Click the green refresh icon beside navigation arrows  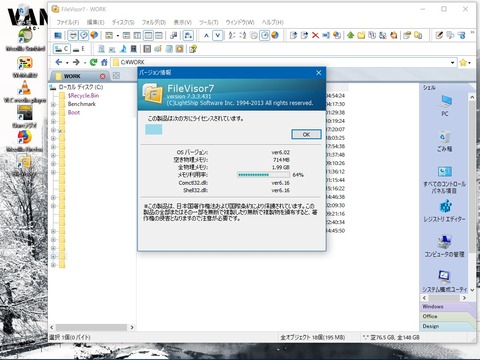point(94,62)
